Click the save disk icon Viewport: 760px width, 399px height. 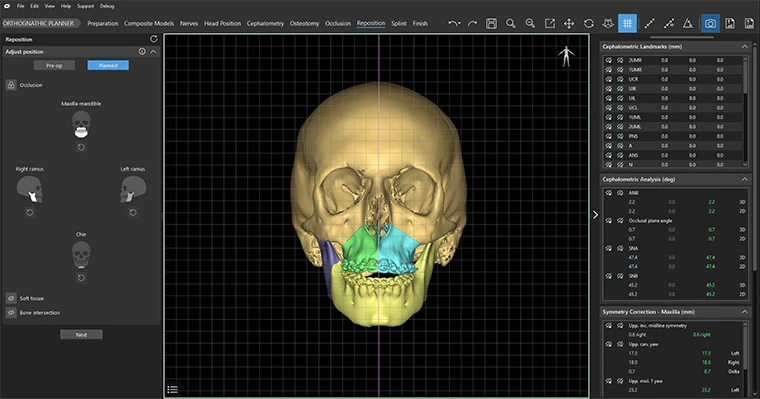point(491,23)
